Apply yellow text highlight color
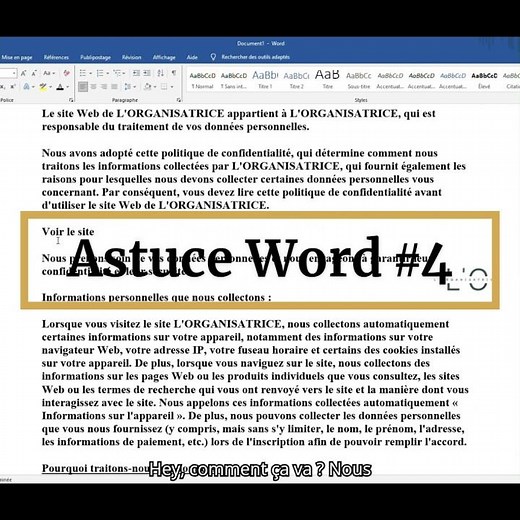 [43, 87]
